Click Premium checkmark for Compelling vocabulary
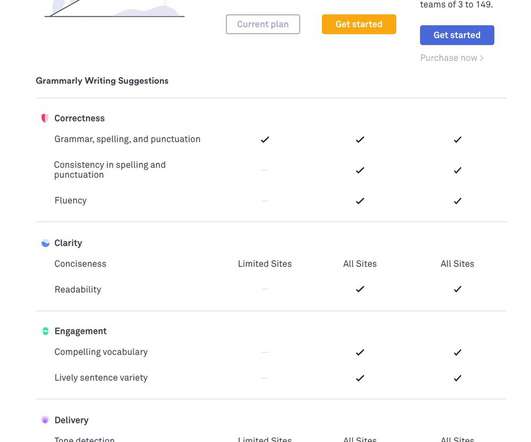 360,352
